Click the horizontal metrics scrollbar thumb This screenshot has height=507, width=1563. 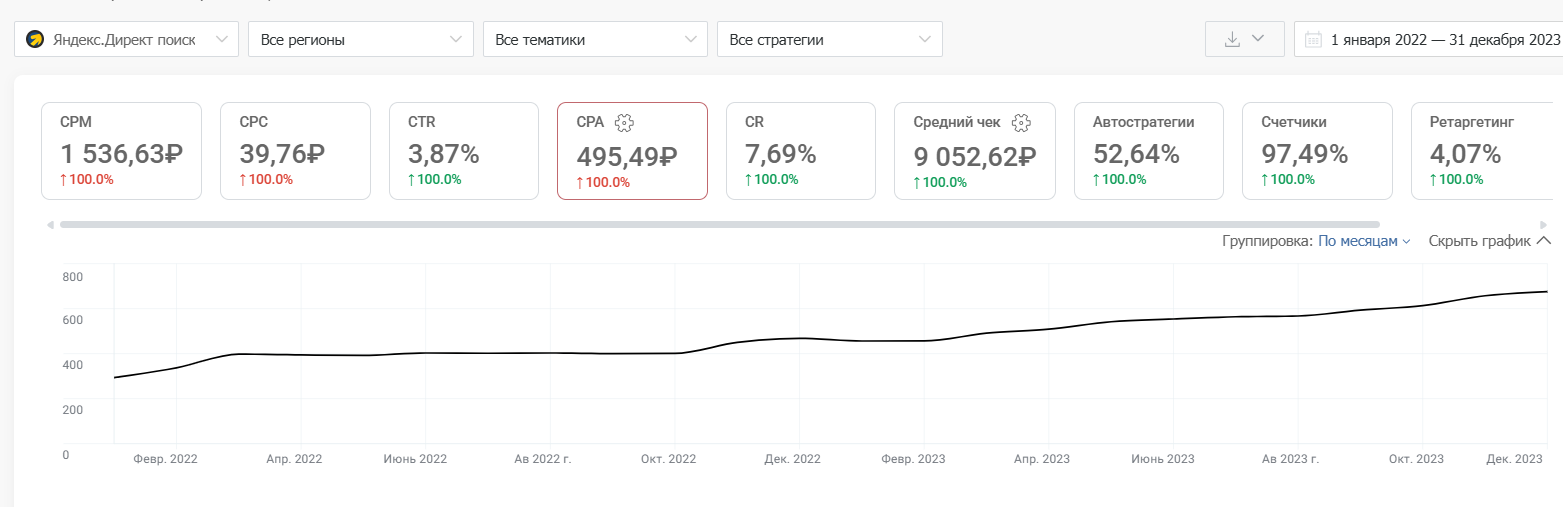[719, 225]
